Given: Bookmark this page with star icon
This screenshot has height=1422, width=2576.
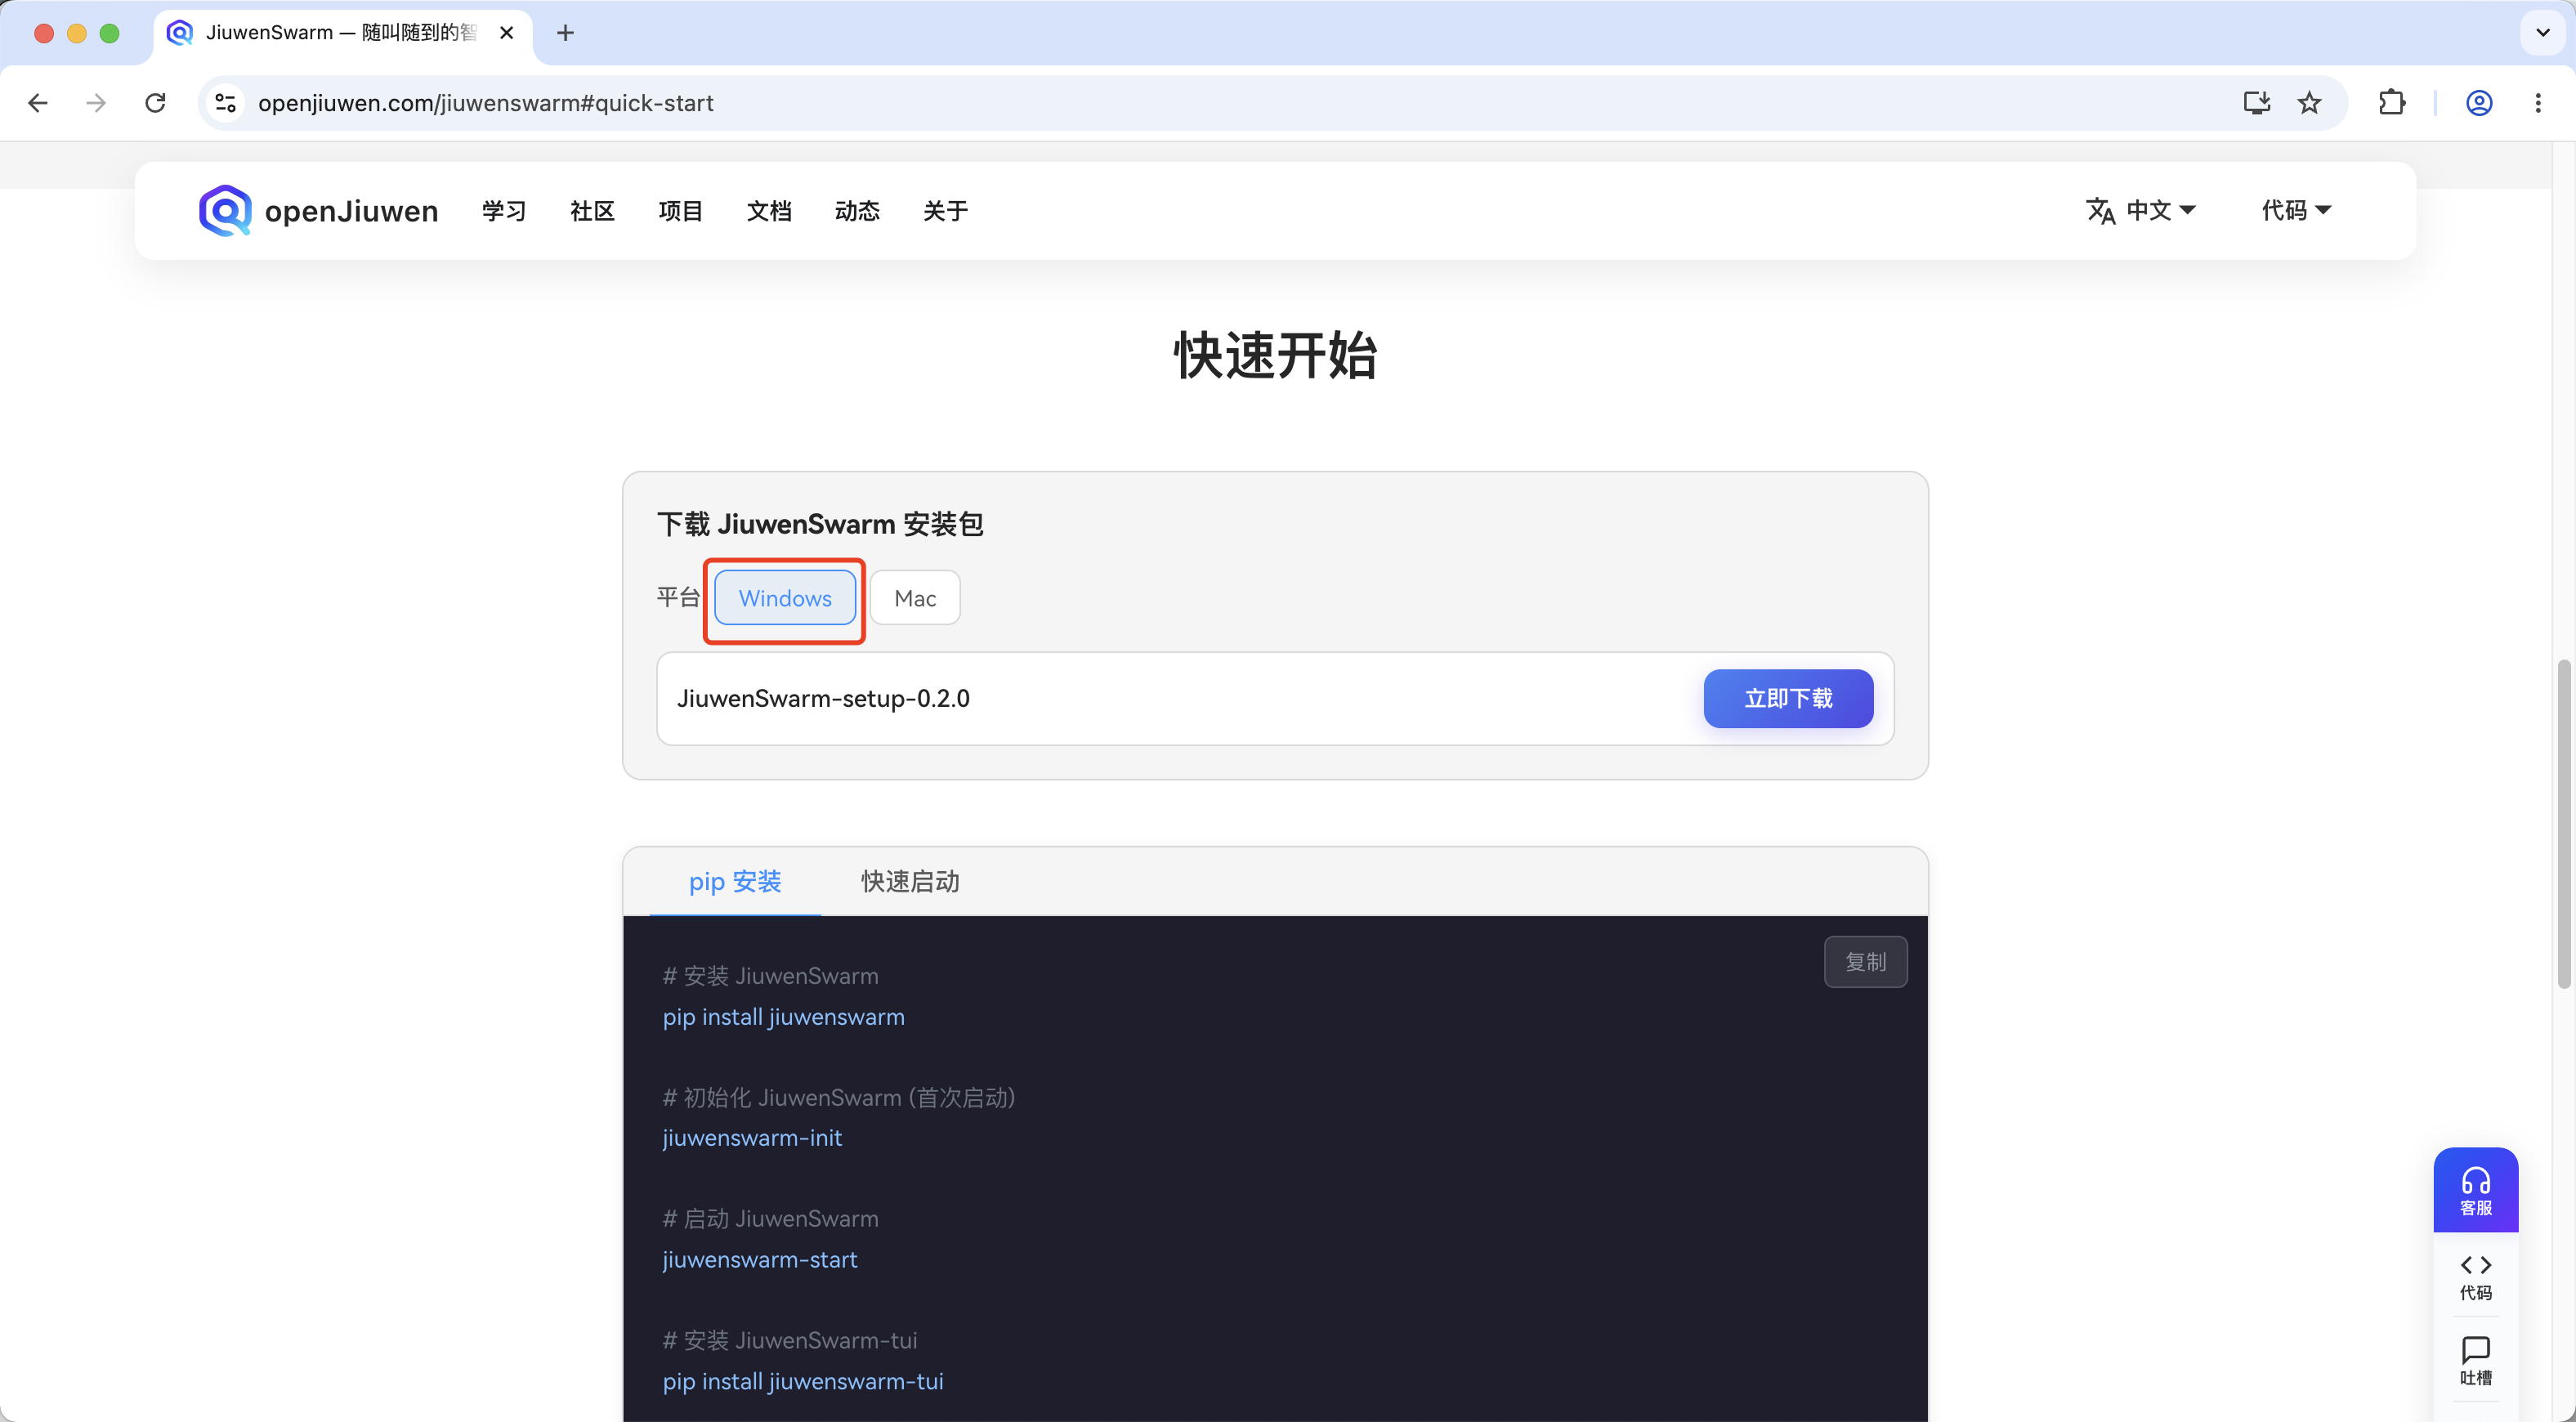Looking at the screenshot, I should click(x=2309, y=103).
